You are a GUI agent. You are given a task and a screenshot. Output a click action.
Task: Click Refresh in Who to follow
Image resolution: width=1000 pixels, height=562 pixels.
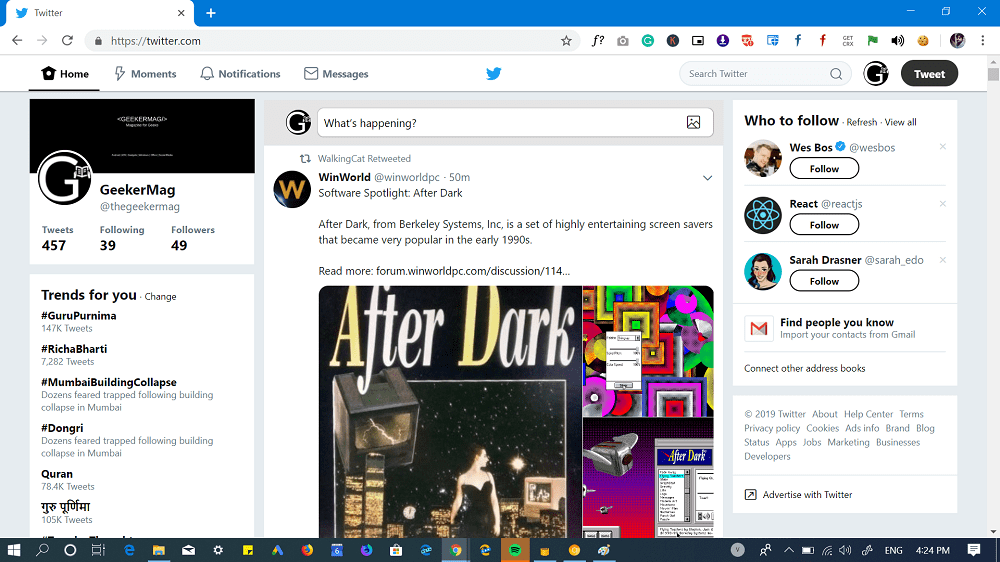862,122
